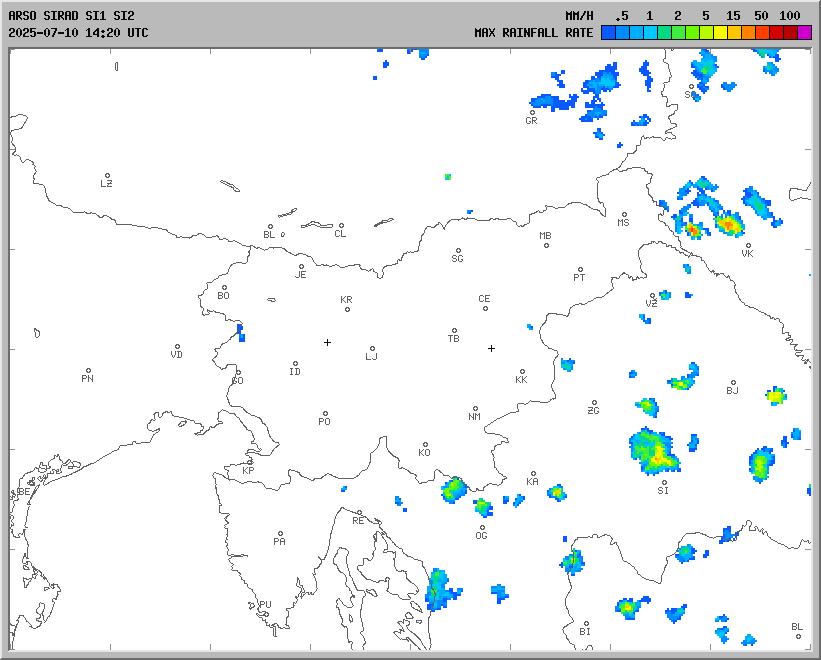Click the MB city marker circle
The width and height of the screenshot is (821, 660).
546,245
